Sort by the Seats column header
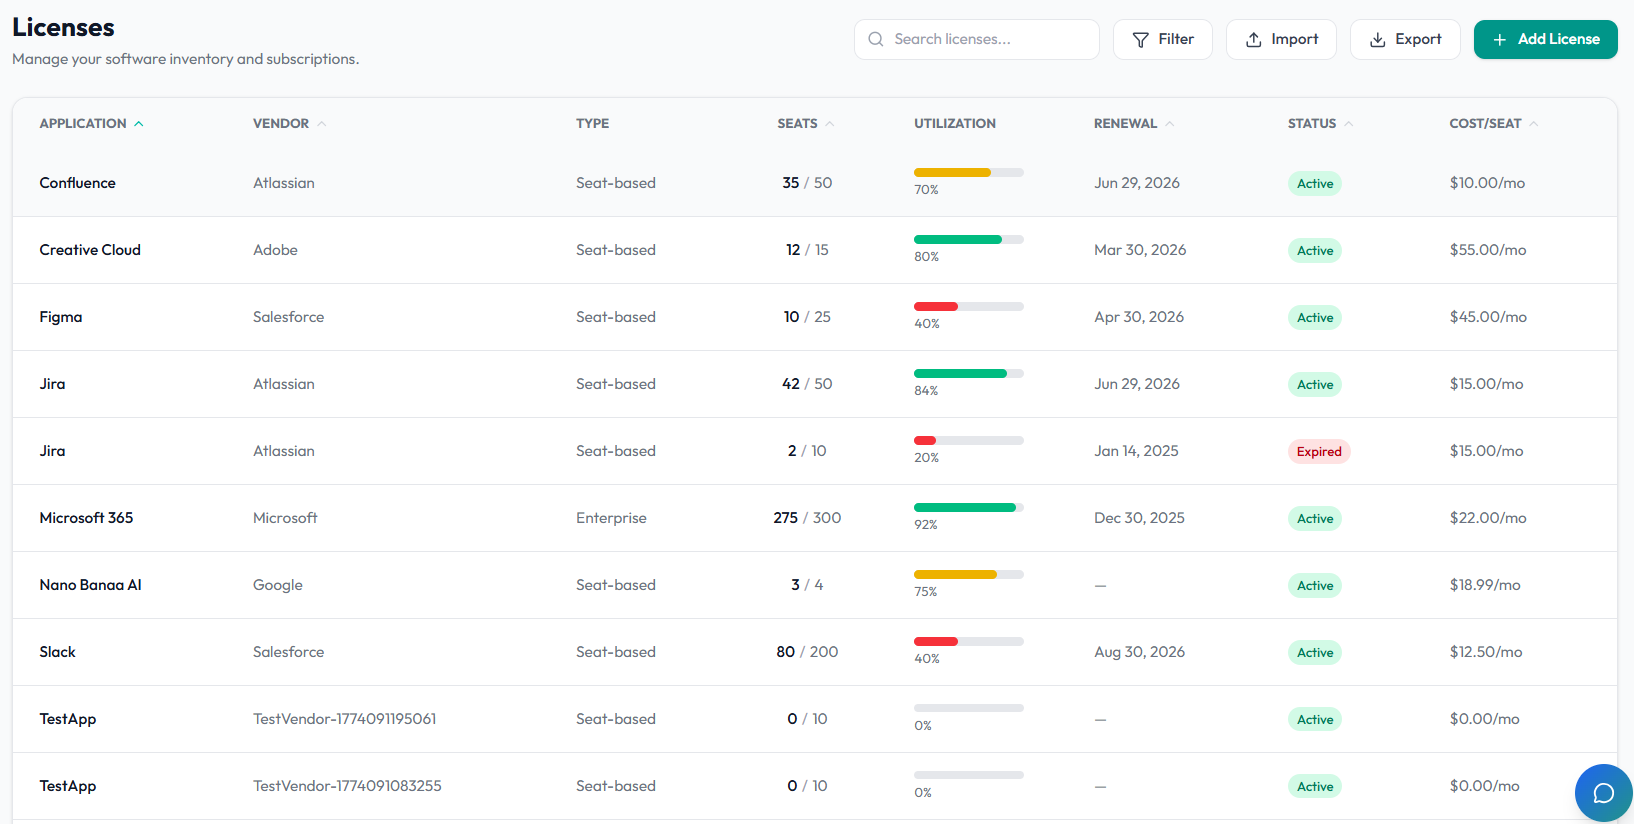Viewport: 1634px width, 824px height. (805, 123)
